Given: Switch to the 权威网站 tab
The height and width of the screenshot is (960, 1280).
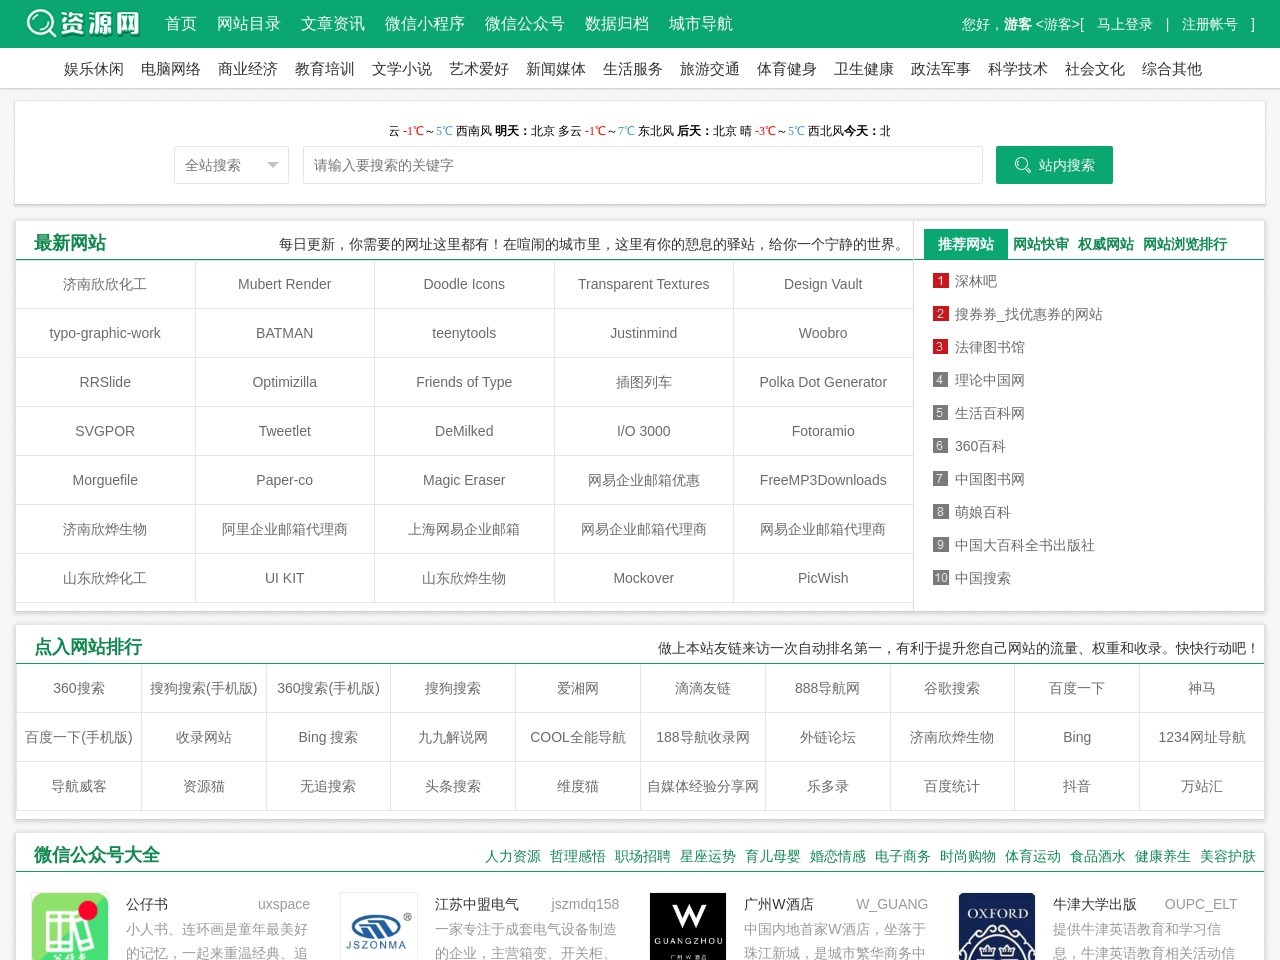Looking at the screenshot, I should [1105, 244].
